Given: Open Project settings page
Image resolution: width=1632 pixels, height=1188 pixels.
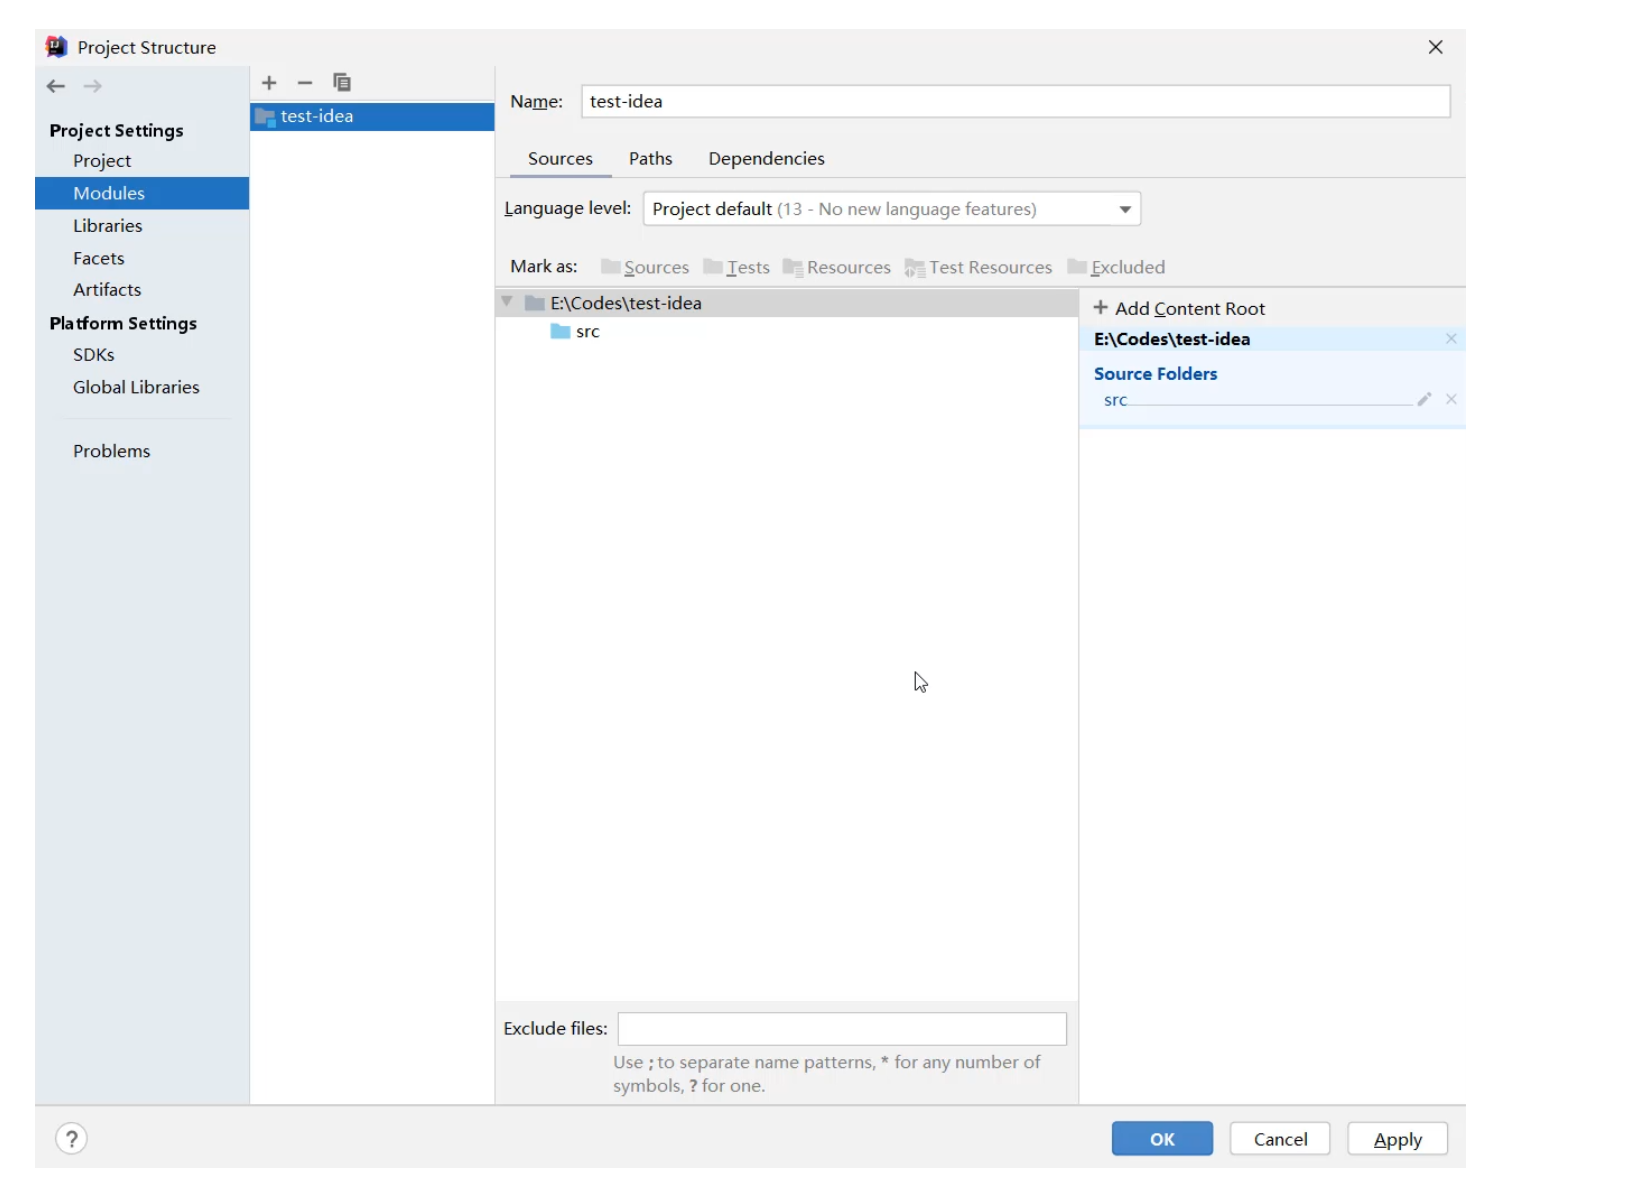Looking at the screenshot, I should click(x=102, y=161).
